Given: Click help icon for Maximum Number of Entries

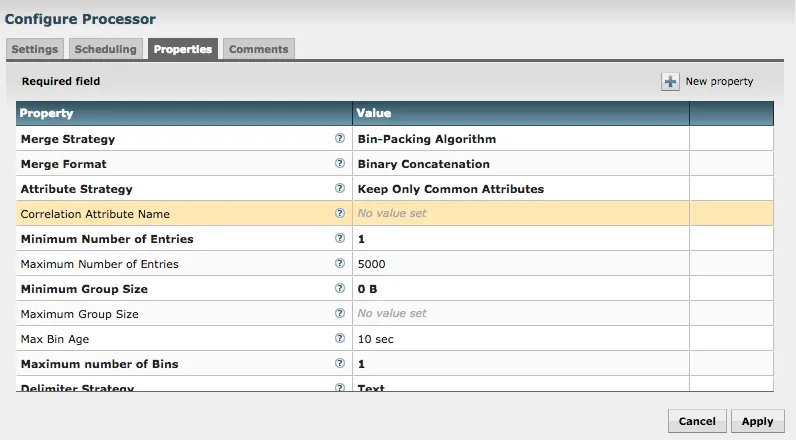Looking at the screenshot, I should click(x=340, y=264).
